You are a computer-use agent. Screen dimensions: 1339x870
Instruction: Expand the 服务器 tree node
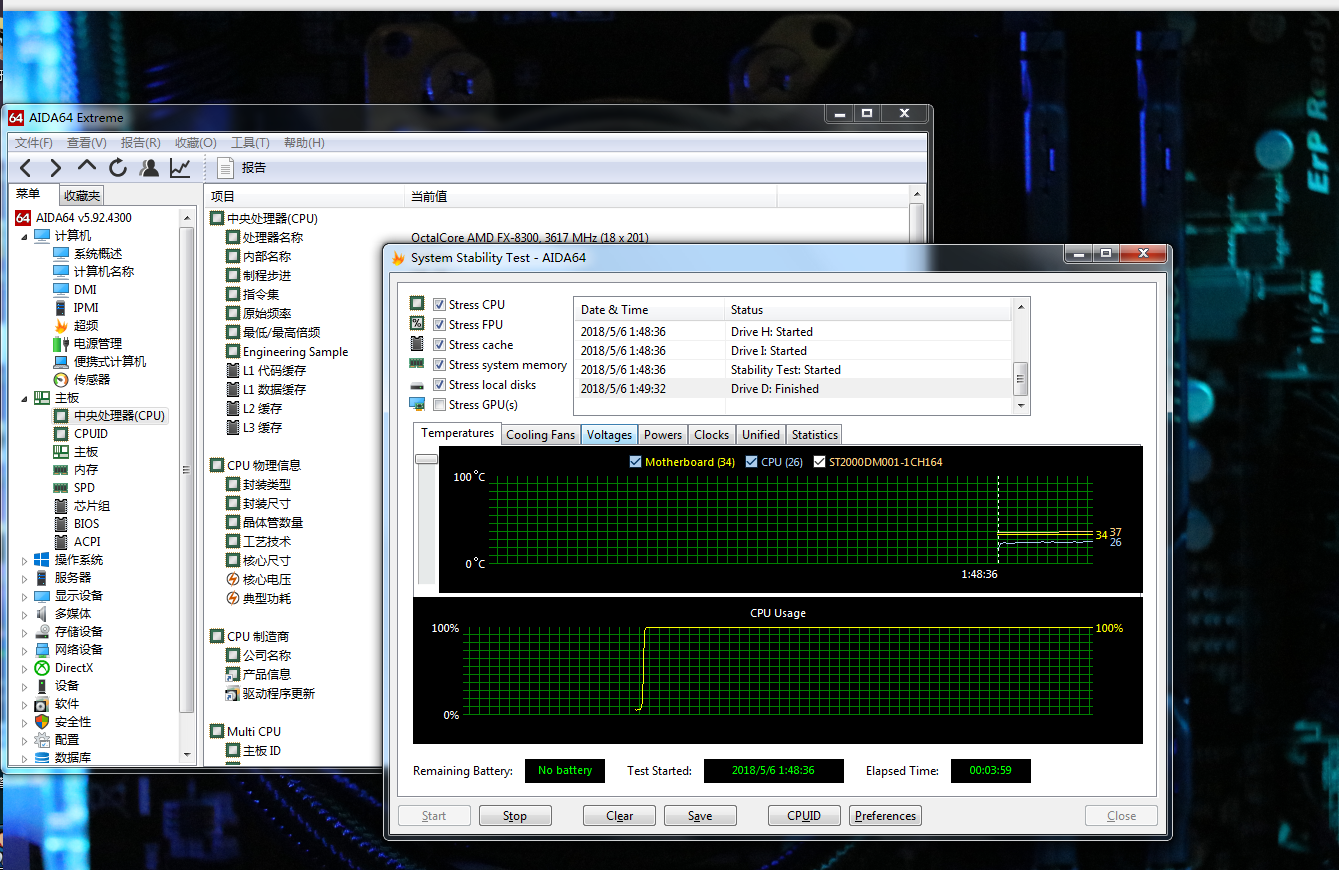click(x=24, y=578)
